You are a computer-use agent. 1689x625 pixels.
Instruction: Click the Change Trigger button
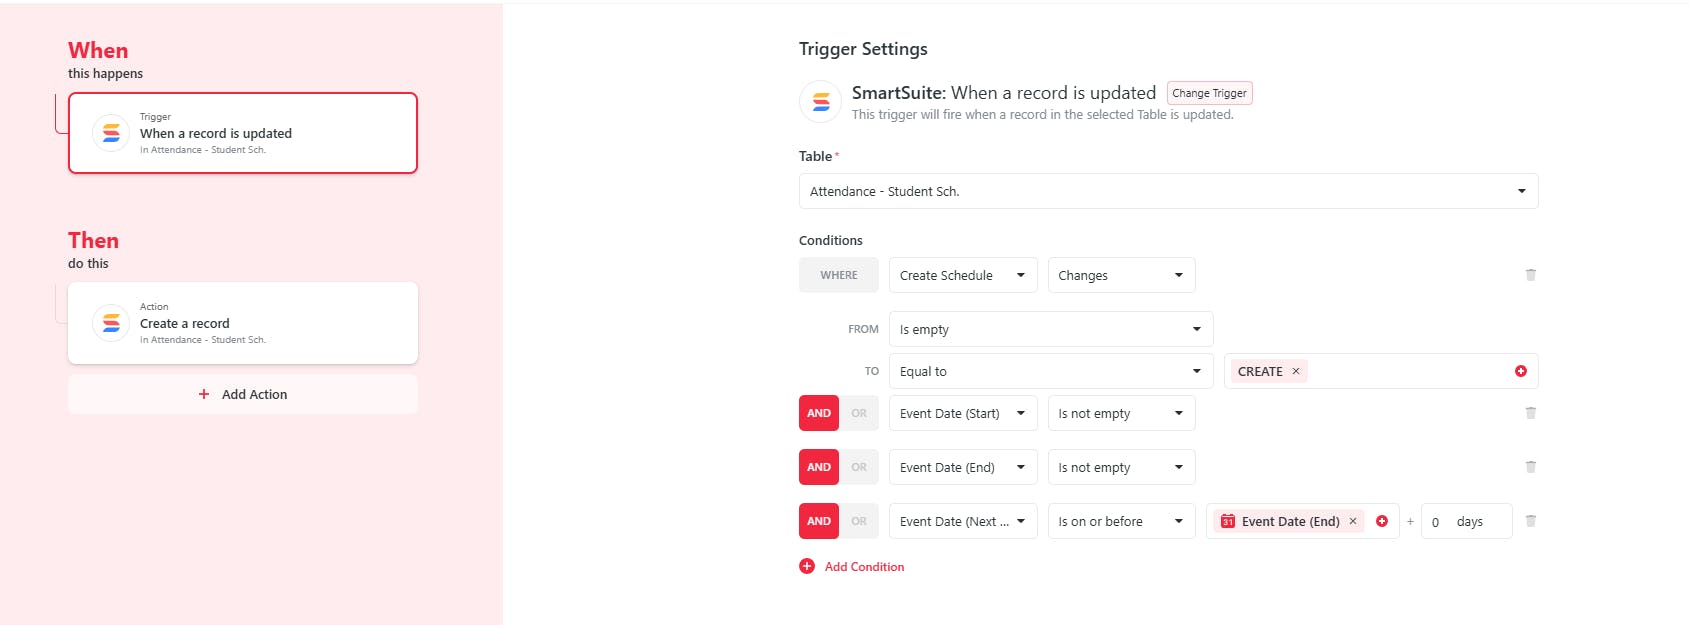pyautogui.click(x=1209, y=93)
